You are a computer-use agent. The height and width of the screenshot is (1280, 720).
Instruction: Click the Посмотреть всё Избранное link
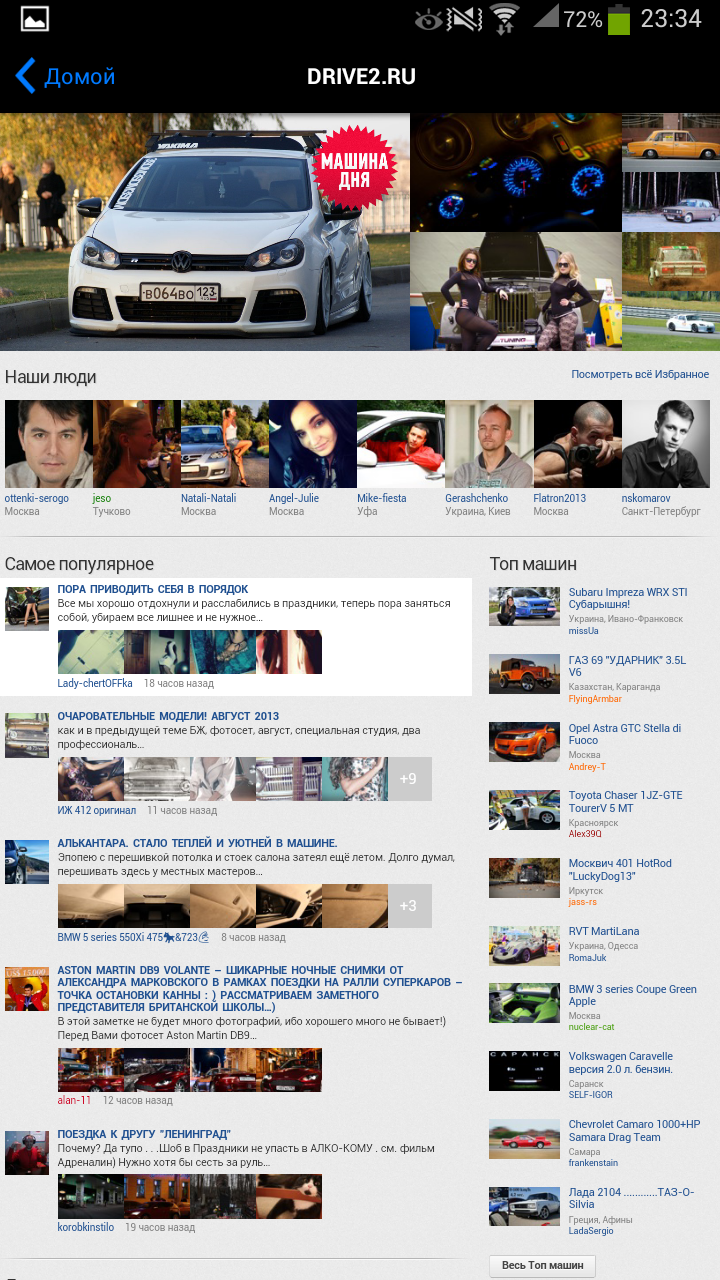pos(640,374)
